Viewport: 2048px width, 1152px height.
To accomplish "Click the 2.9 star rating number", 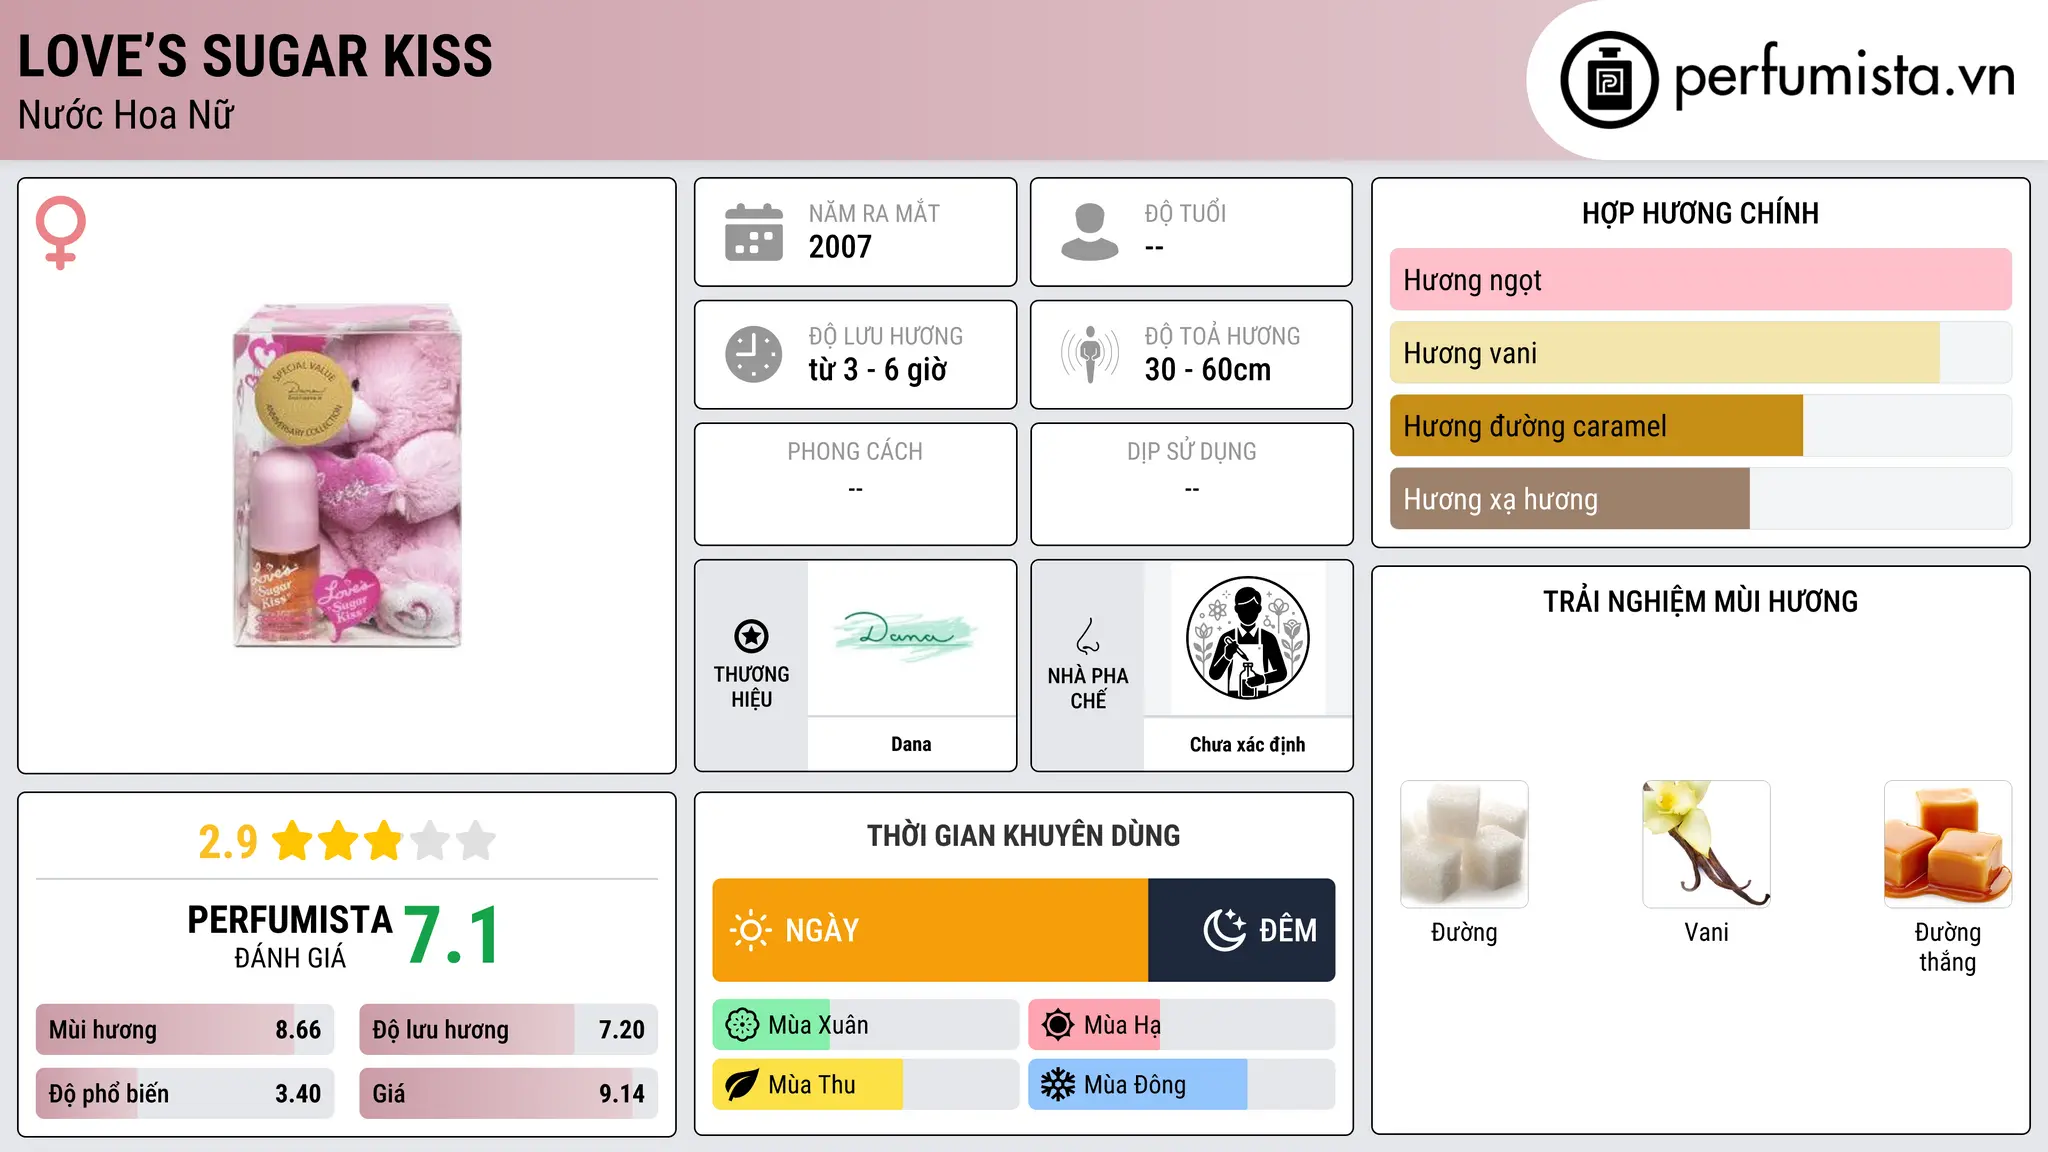I will 228,842.
